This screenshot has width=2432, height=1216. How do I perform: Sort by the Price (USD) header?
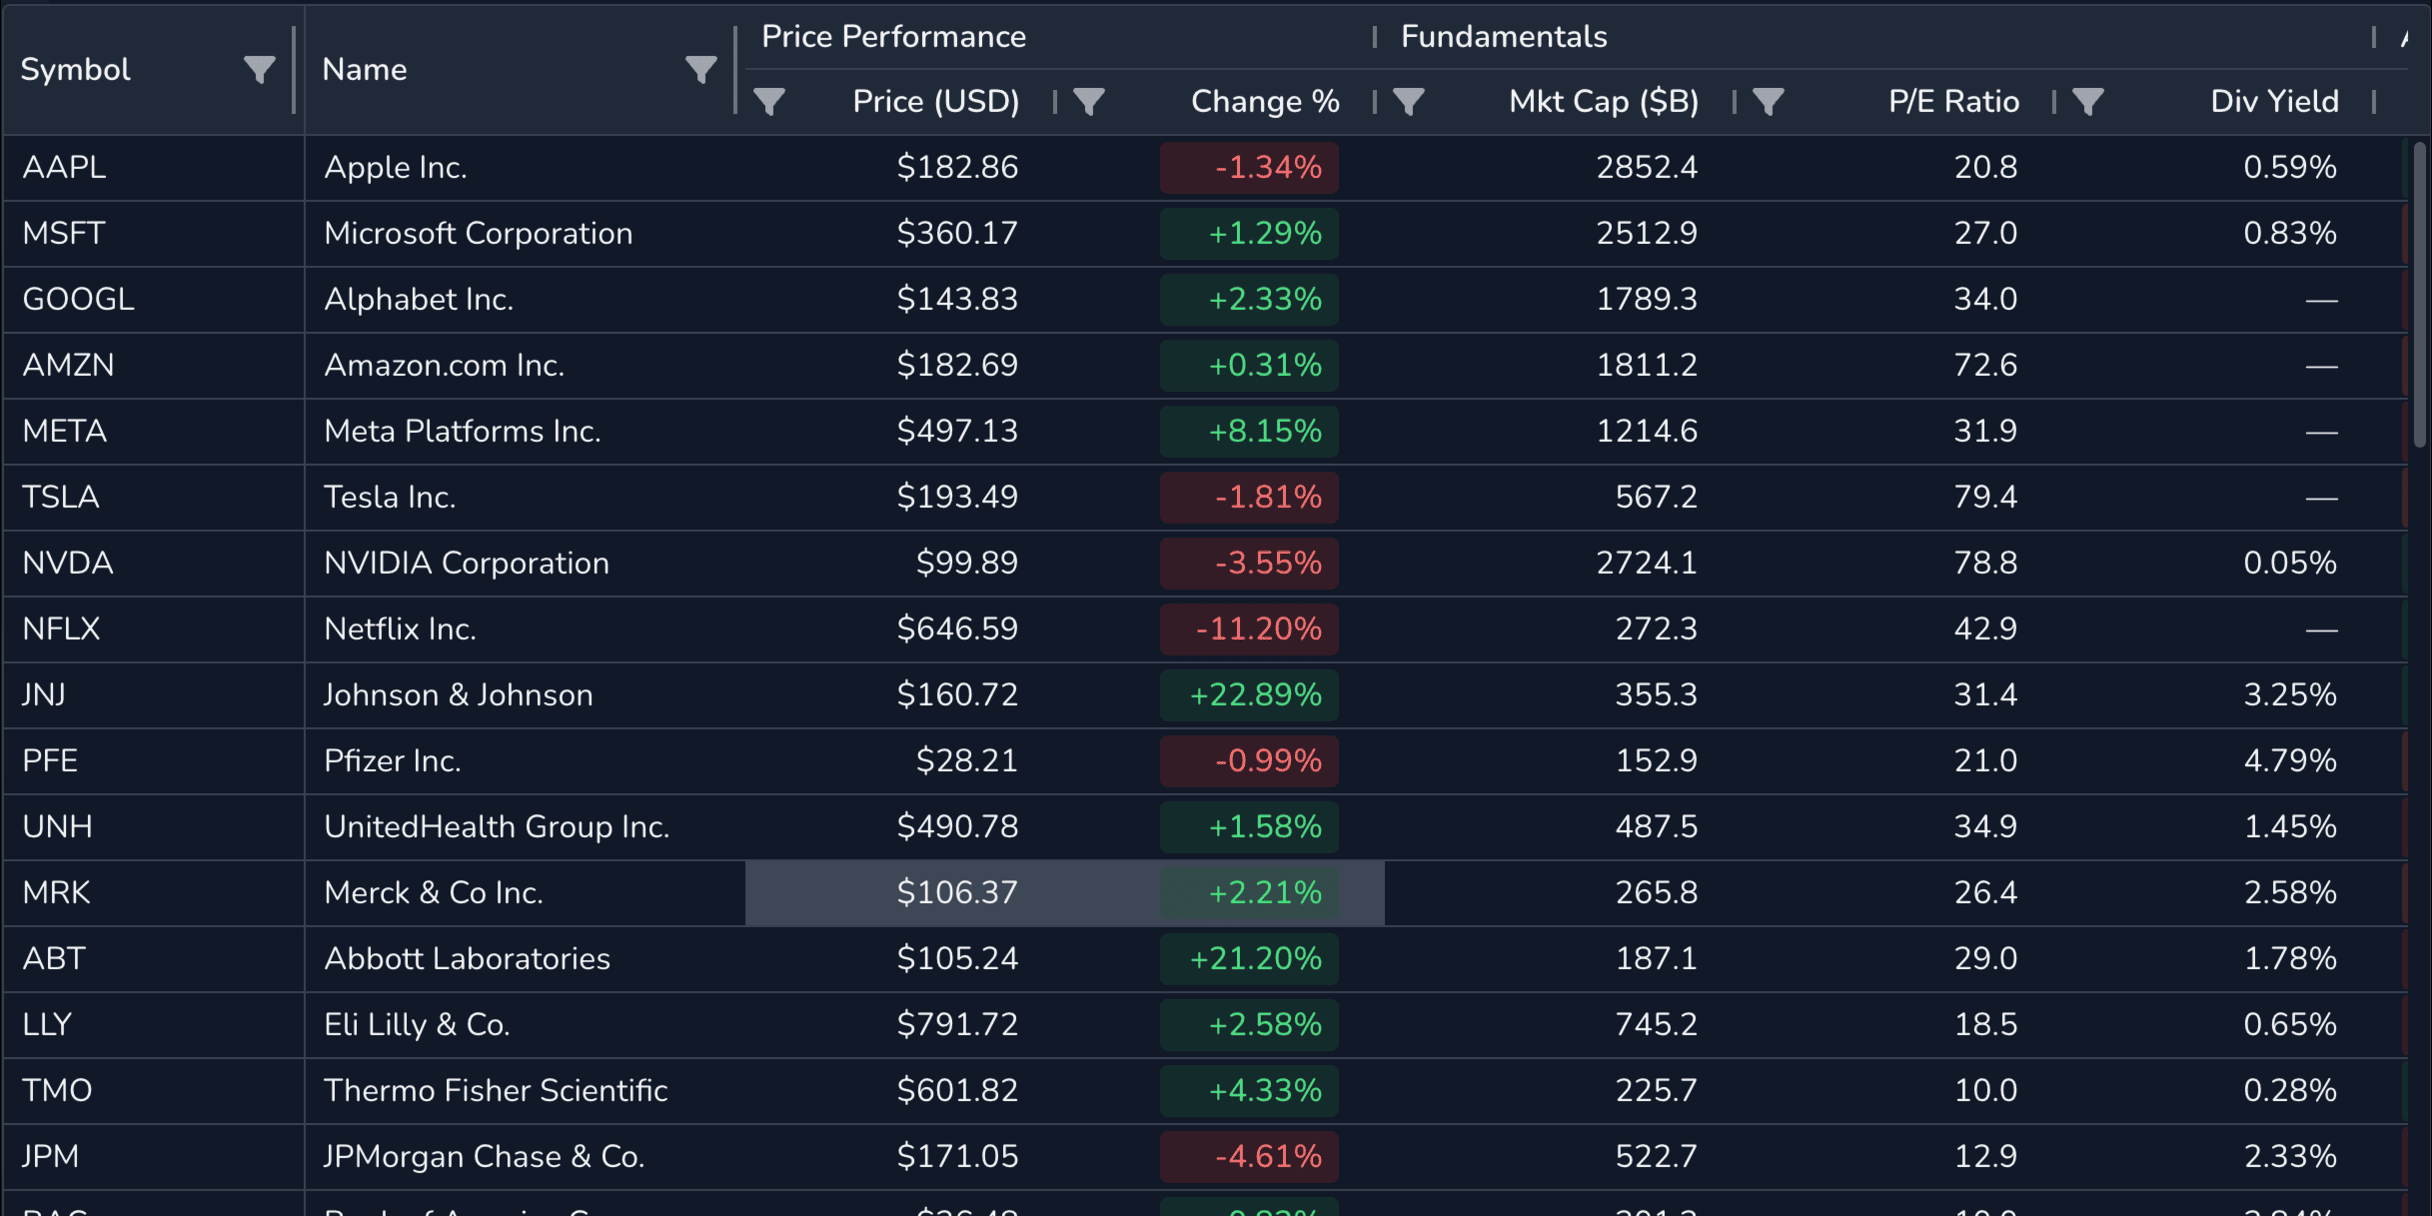coord(935,101)
